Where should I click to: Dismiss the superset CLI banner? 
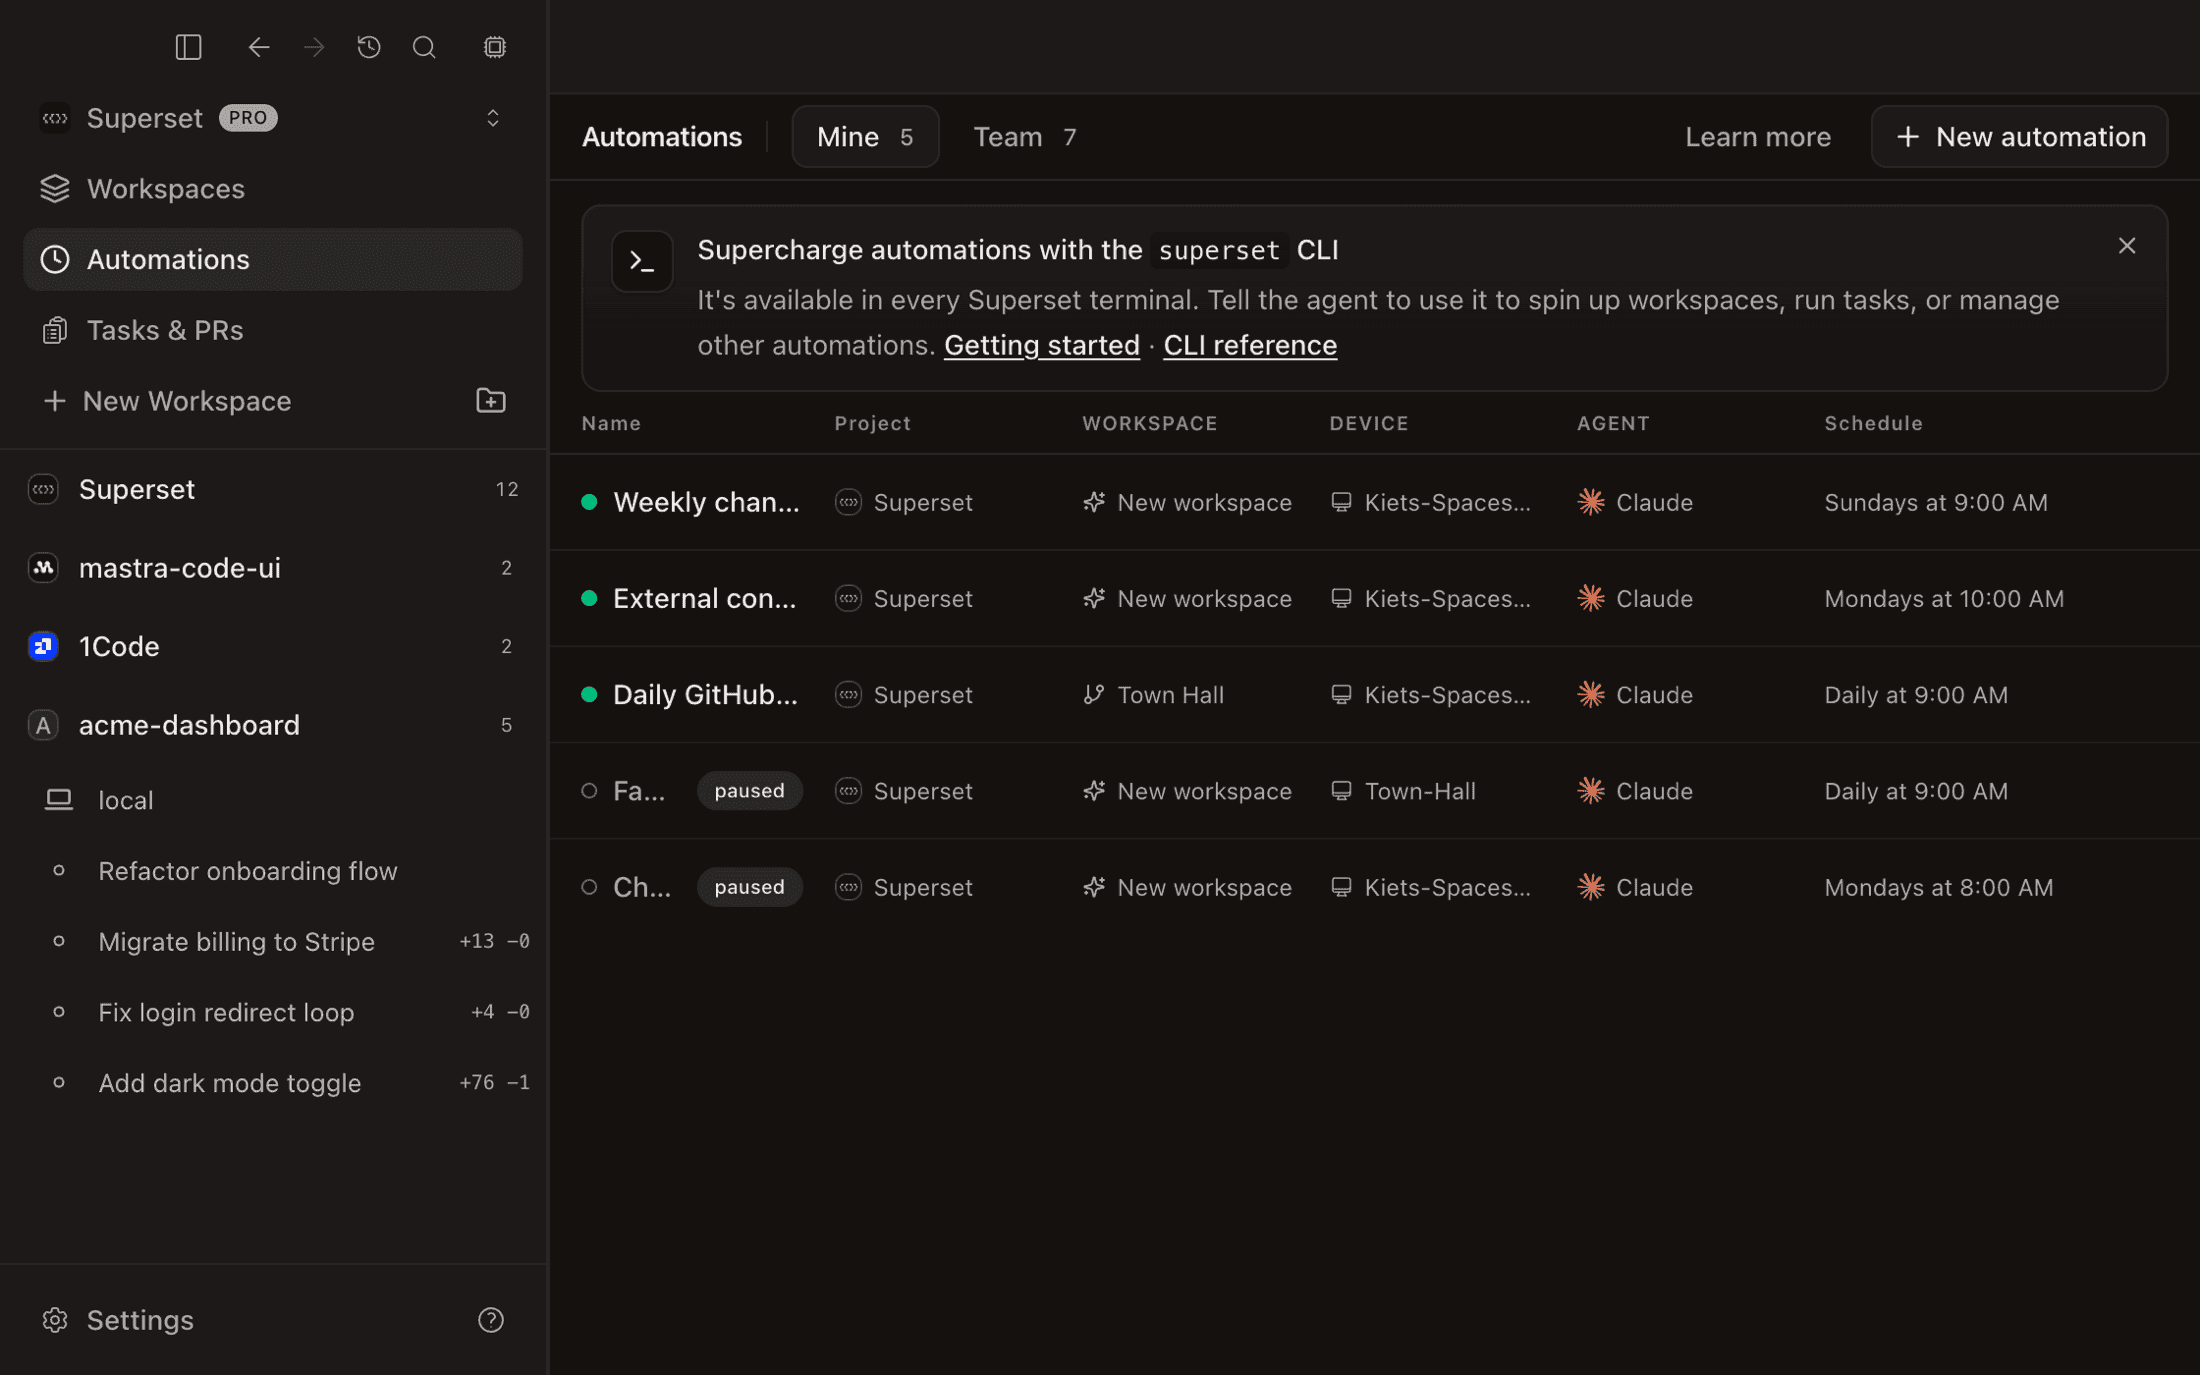tap(2127, 246)
